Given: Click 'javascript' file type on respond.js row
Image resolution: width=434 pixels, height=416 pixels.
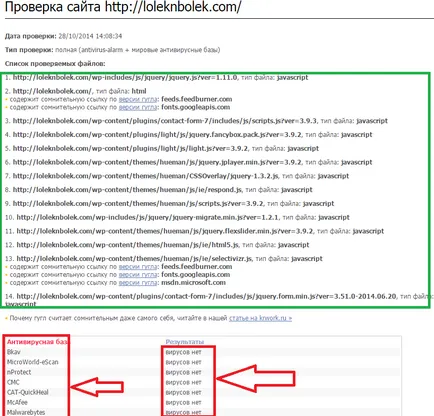Looking at the screenshot, I should pyautogui.click(x=297, y=190).
